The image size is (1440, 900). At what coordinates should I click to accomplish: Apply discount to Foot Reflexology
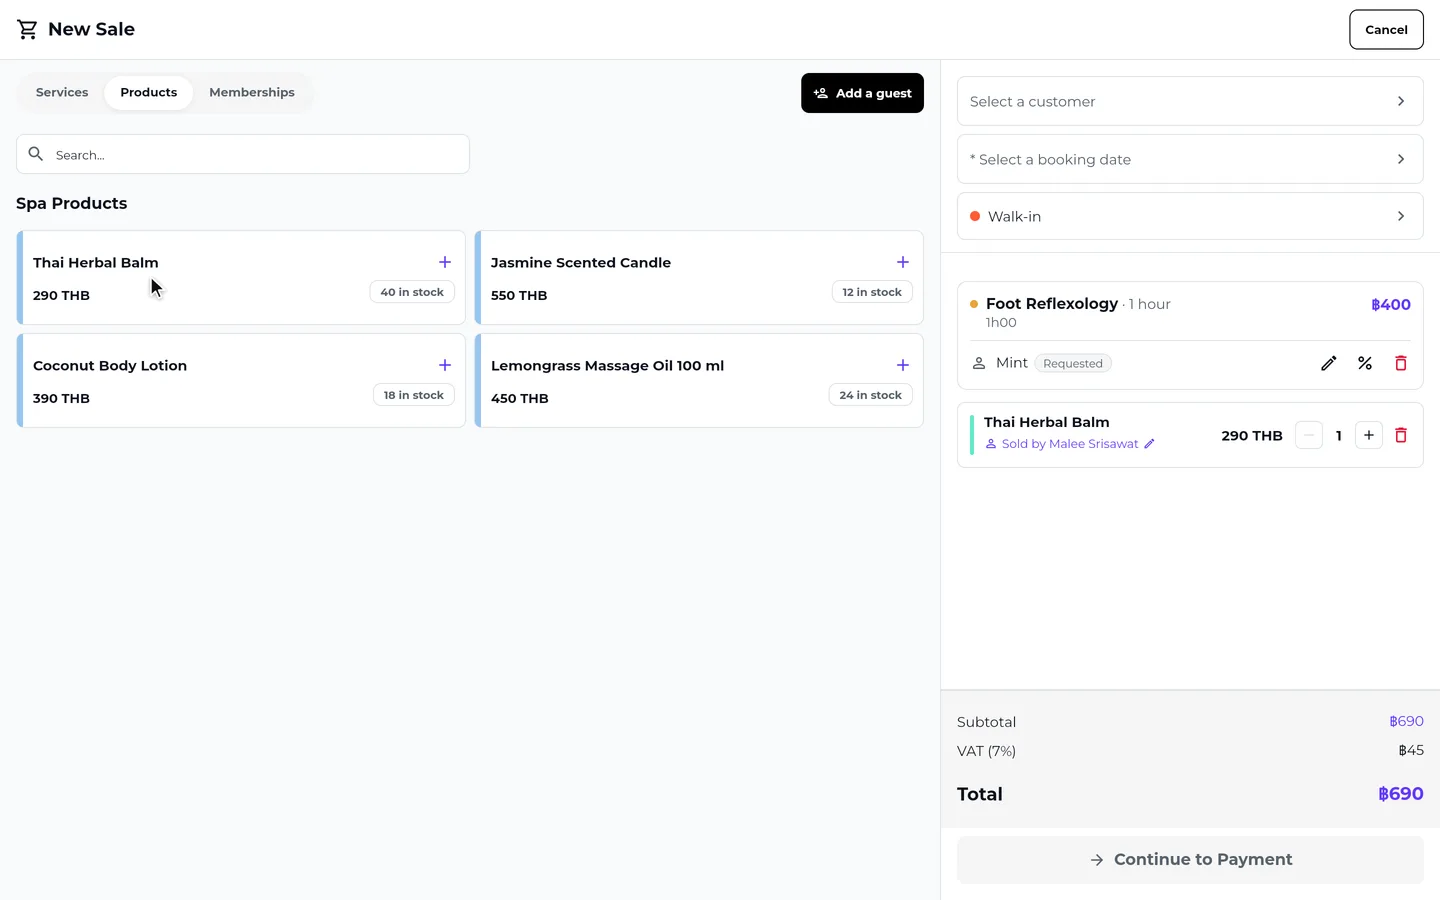(x=1365, y=363)
